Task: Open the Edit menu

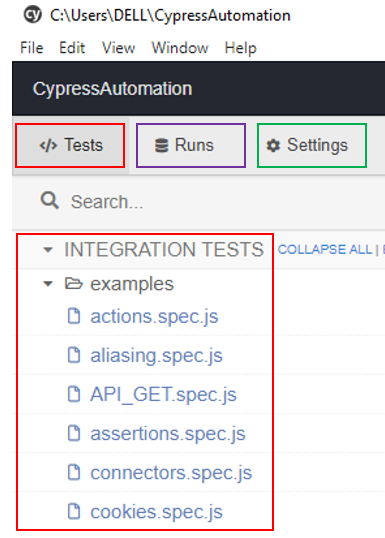Action: tap(72, 48)
